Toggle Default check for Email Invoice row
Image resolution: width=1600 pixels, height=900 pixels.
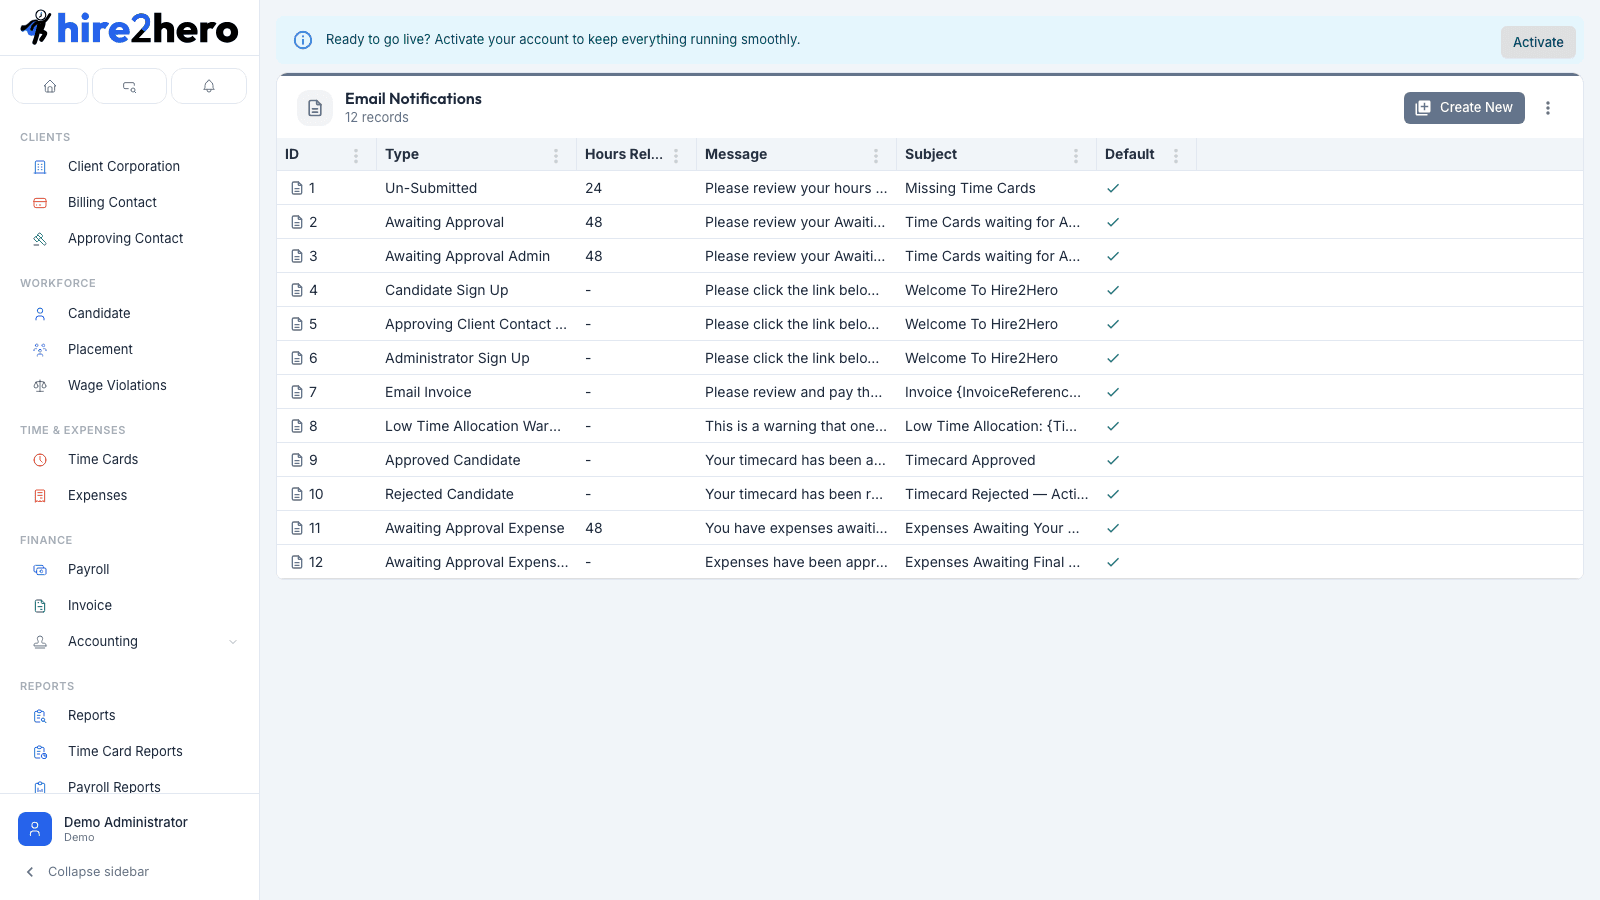tap(1113, 392)
